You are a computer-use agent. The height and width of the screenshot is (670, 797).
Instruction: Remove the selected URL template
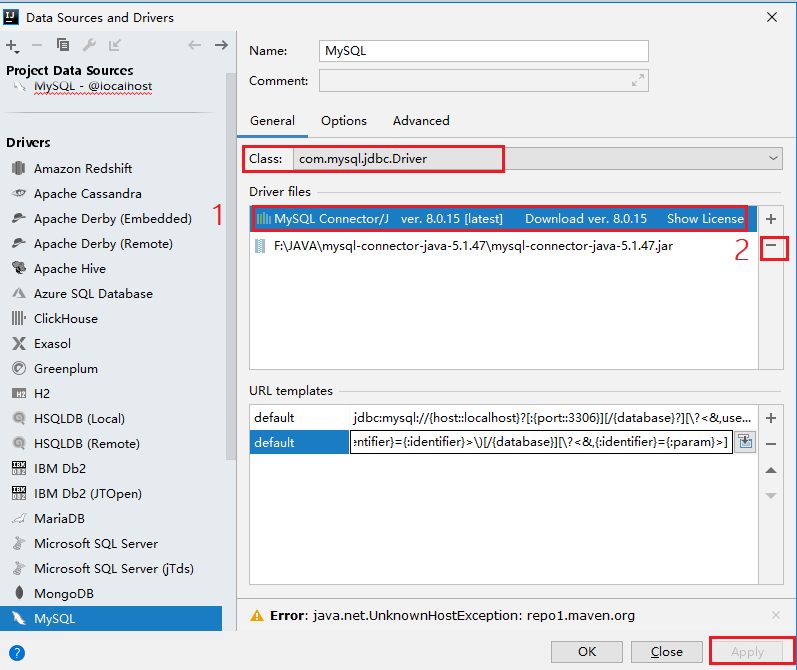pyautogui.click(x=771, y=444)
